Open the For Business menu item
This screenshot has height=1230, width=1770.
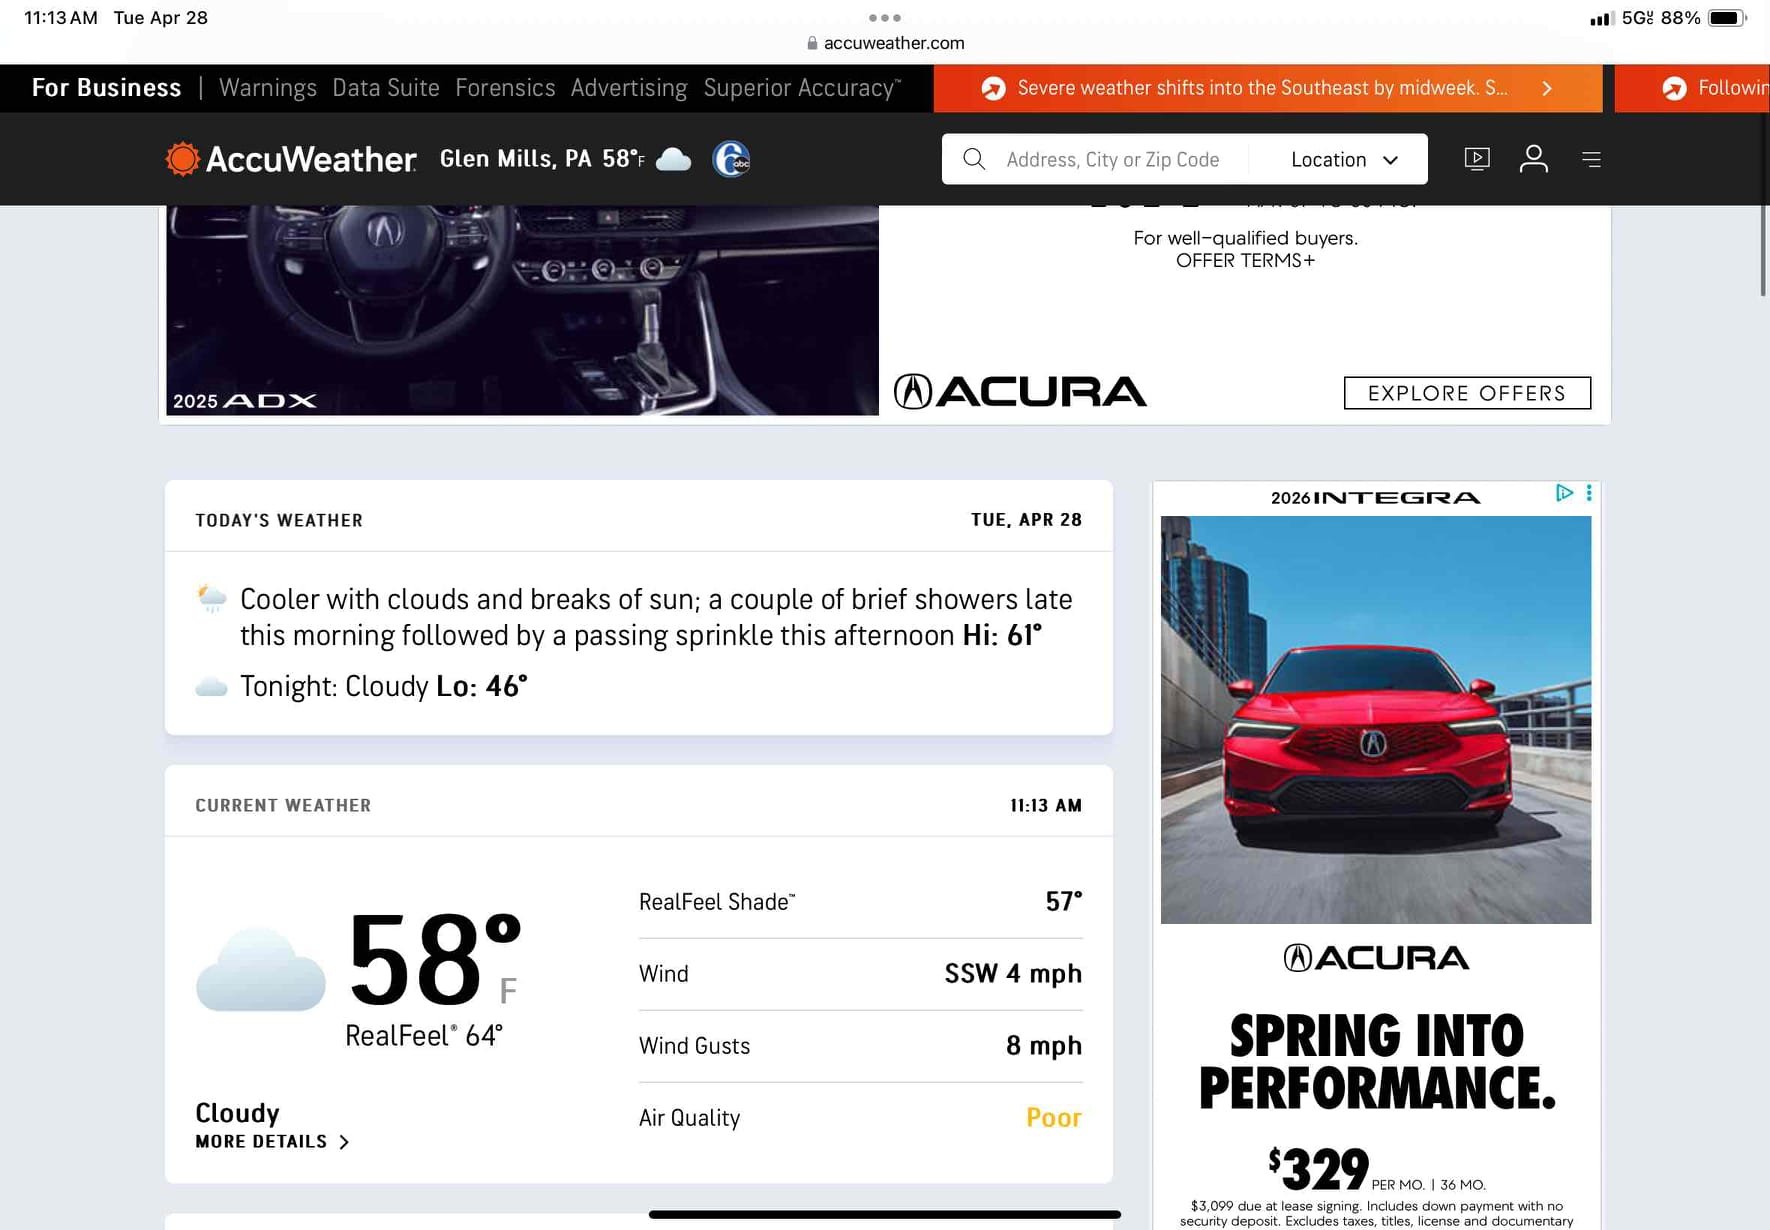[106, 88]
